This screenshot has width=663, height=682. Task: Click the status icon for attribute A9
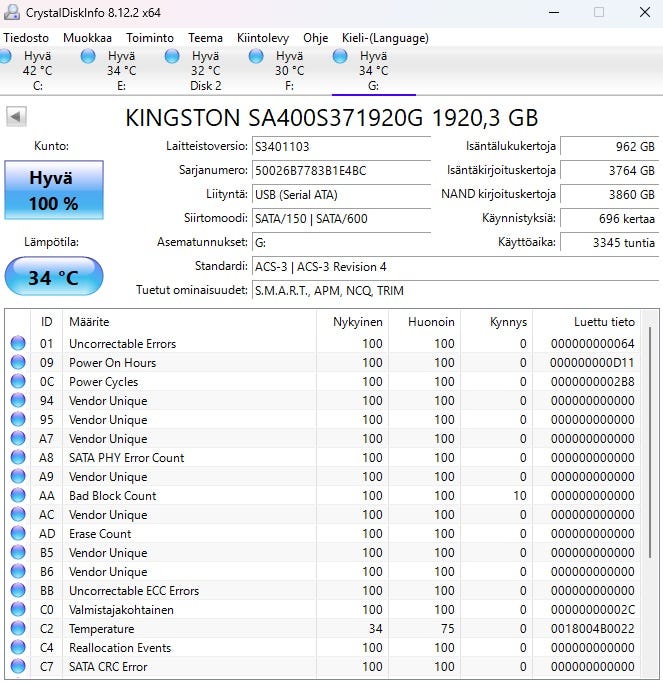[18, 476]
